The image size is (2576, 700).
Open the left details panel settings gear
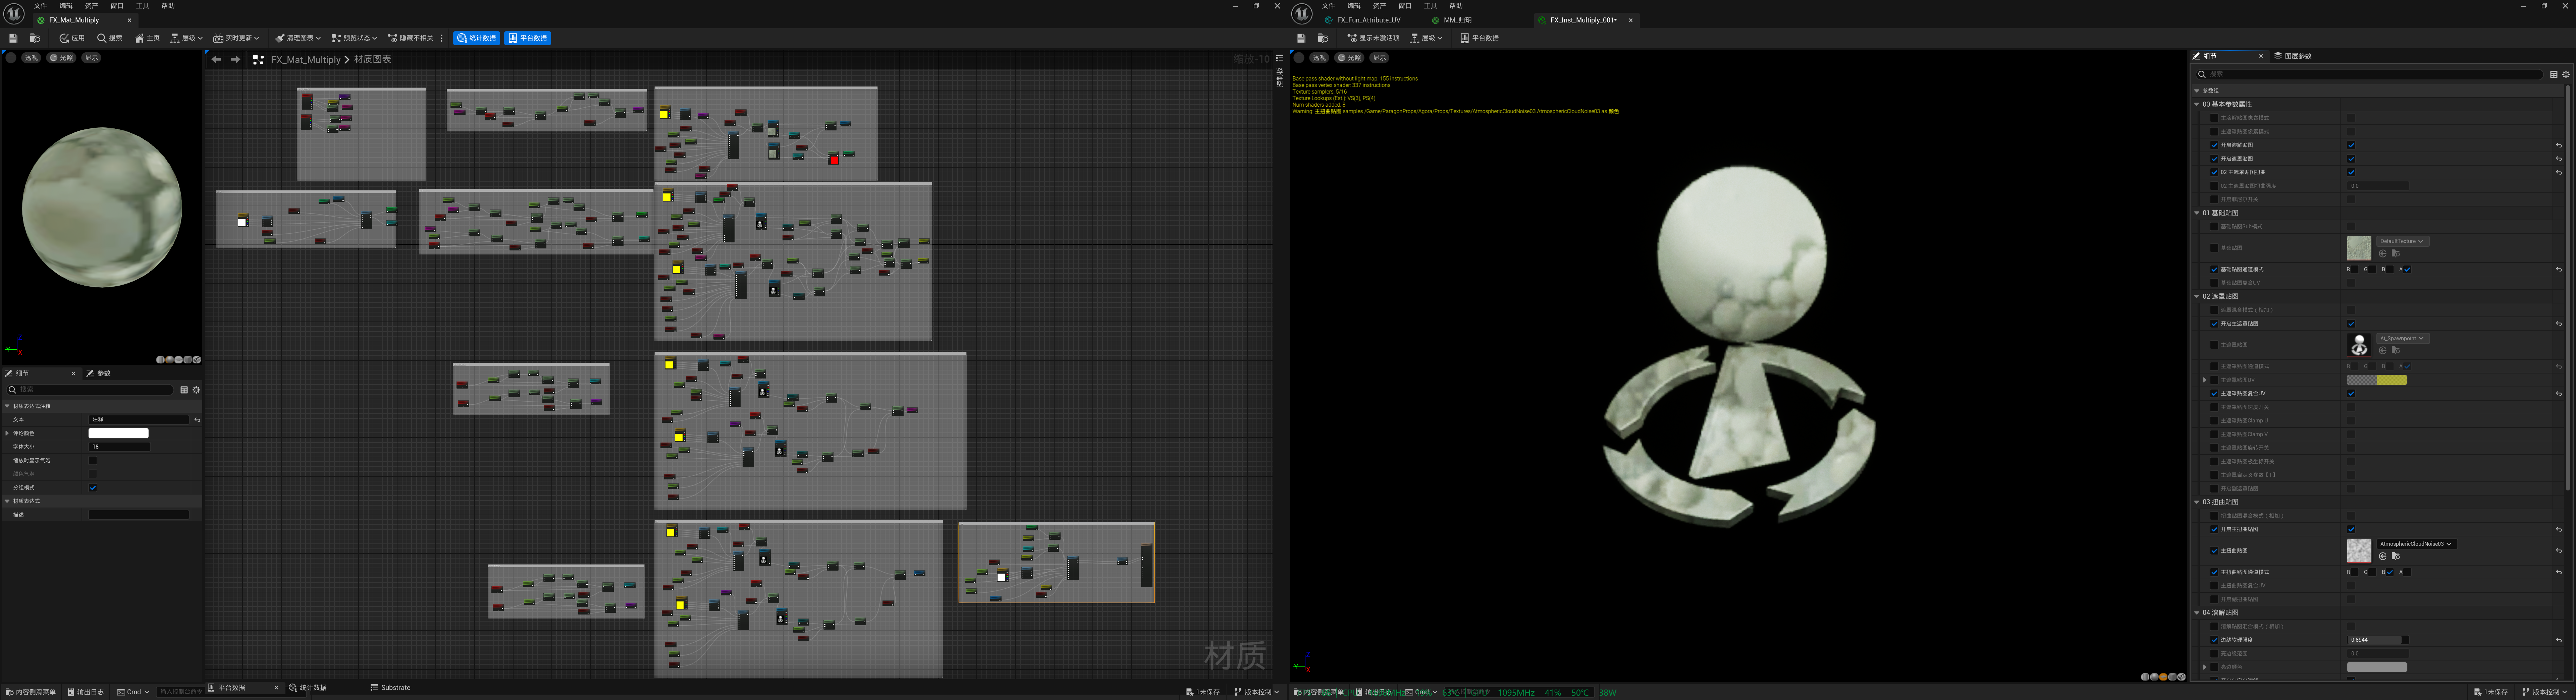coord(196,390)
